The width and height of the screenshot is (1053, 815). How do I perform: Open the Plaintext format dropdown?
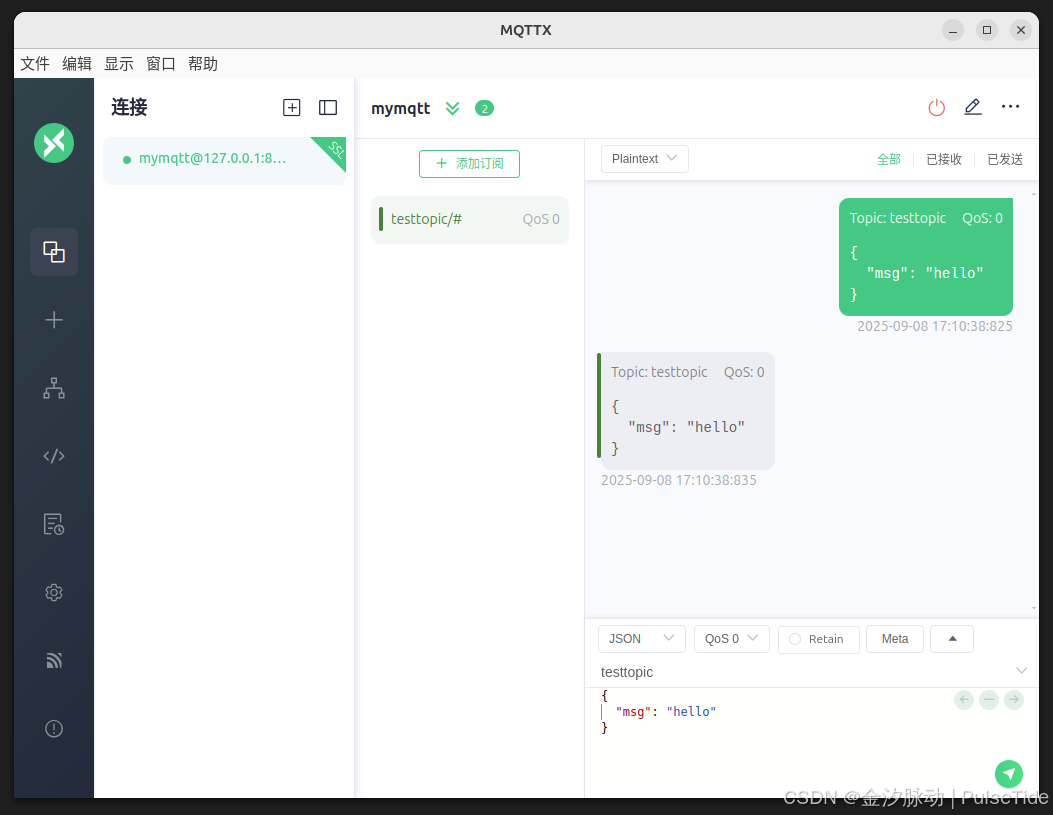pos(644,159)
